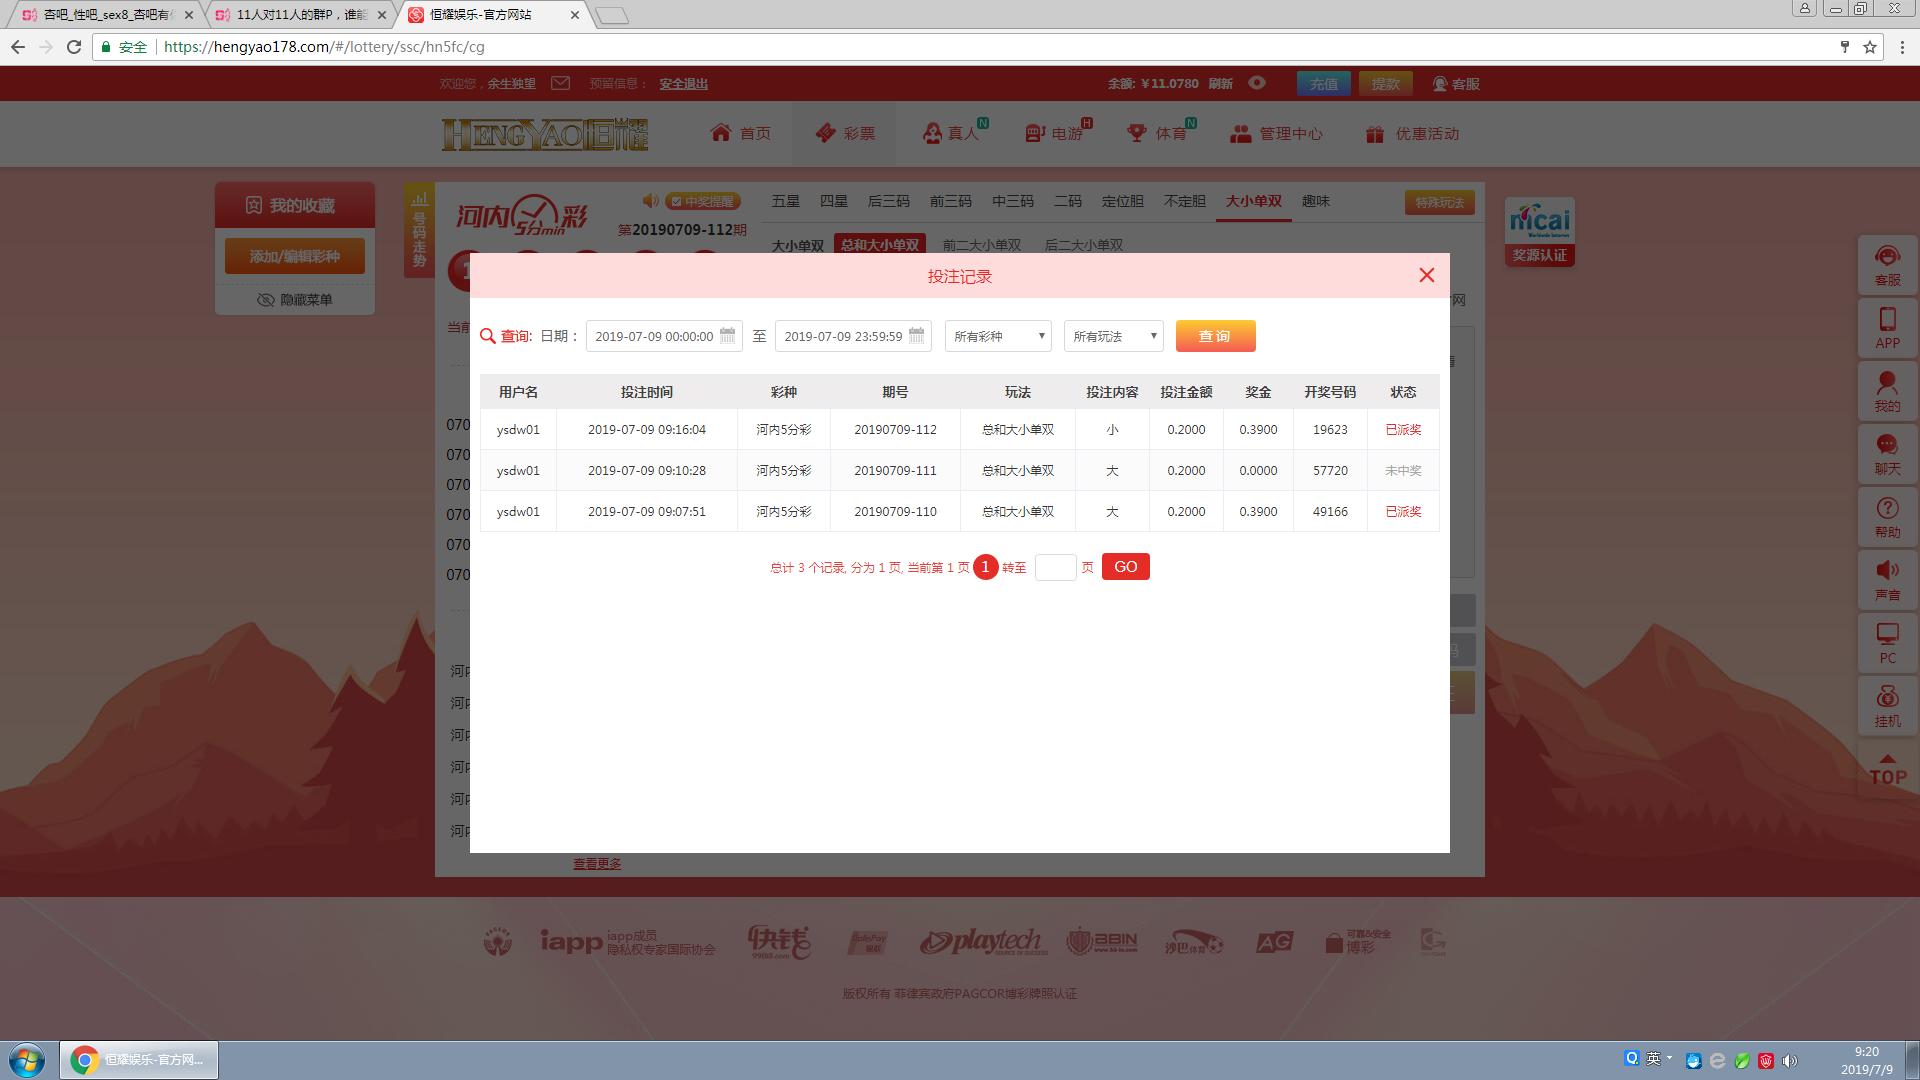Screen dimensions: 1920x1080
Task: Click winning number 19623
Action: (x=1330, y=429)
